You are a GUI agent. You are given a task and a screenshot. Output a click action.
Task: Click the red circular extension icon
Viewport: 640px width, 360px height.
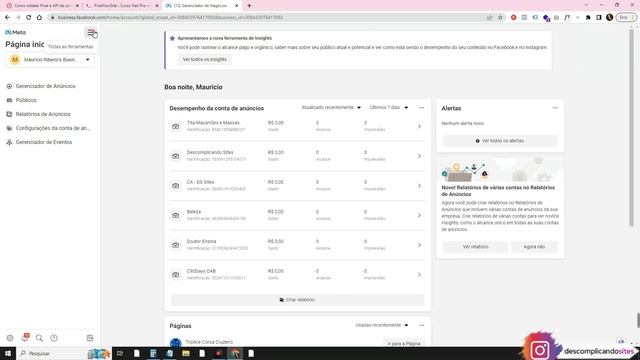tap(513, 18)
